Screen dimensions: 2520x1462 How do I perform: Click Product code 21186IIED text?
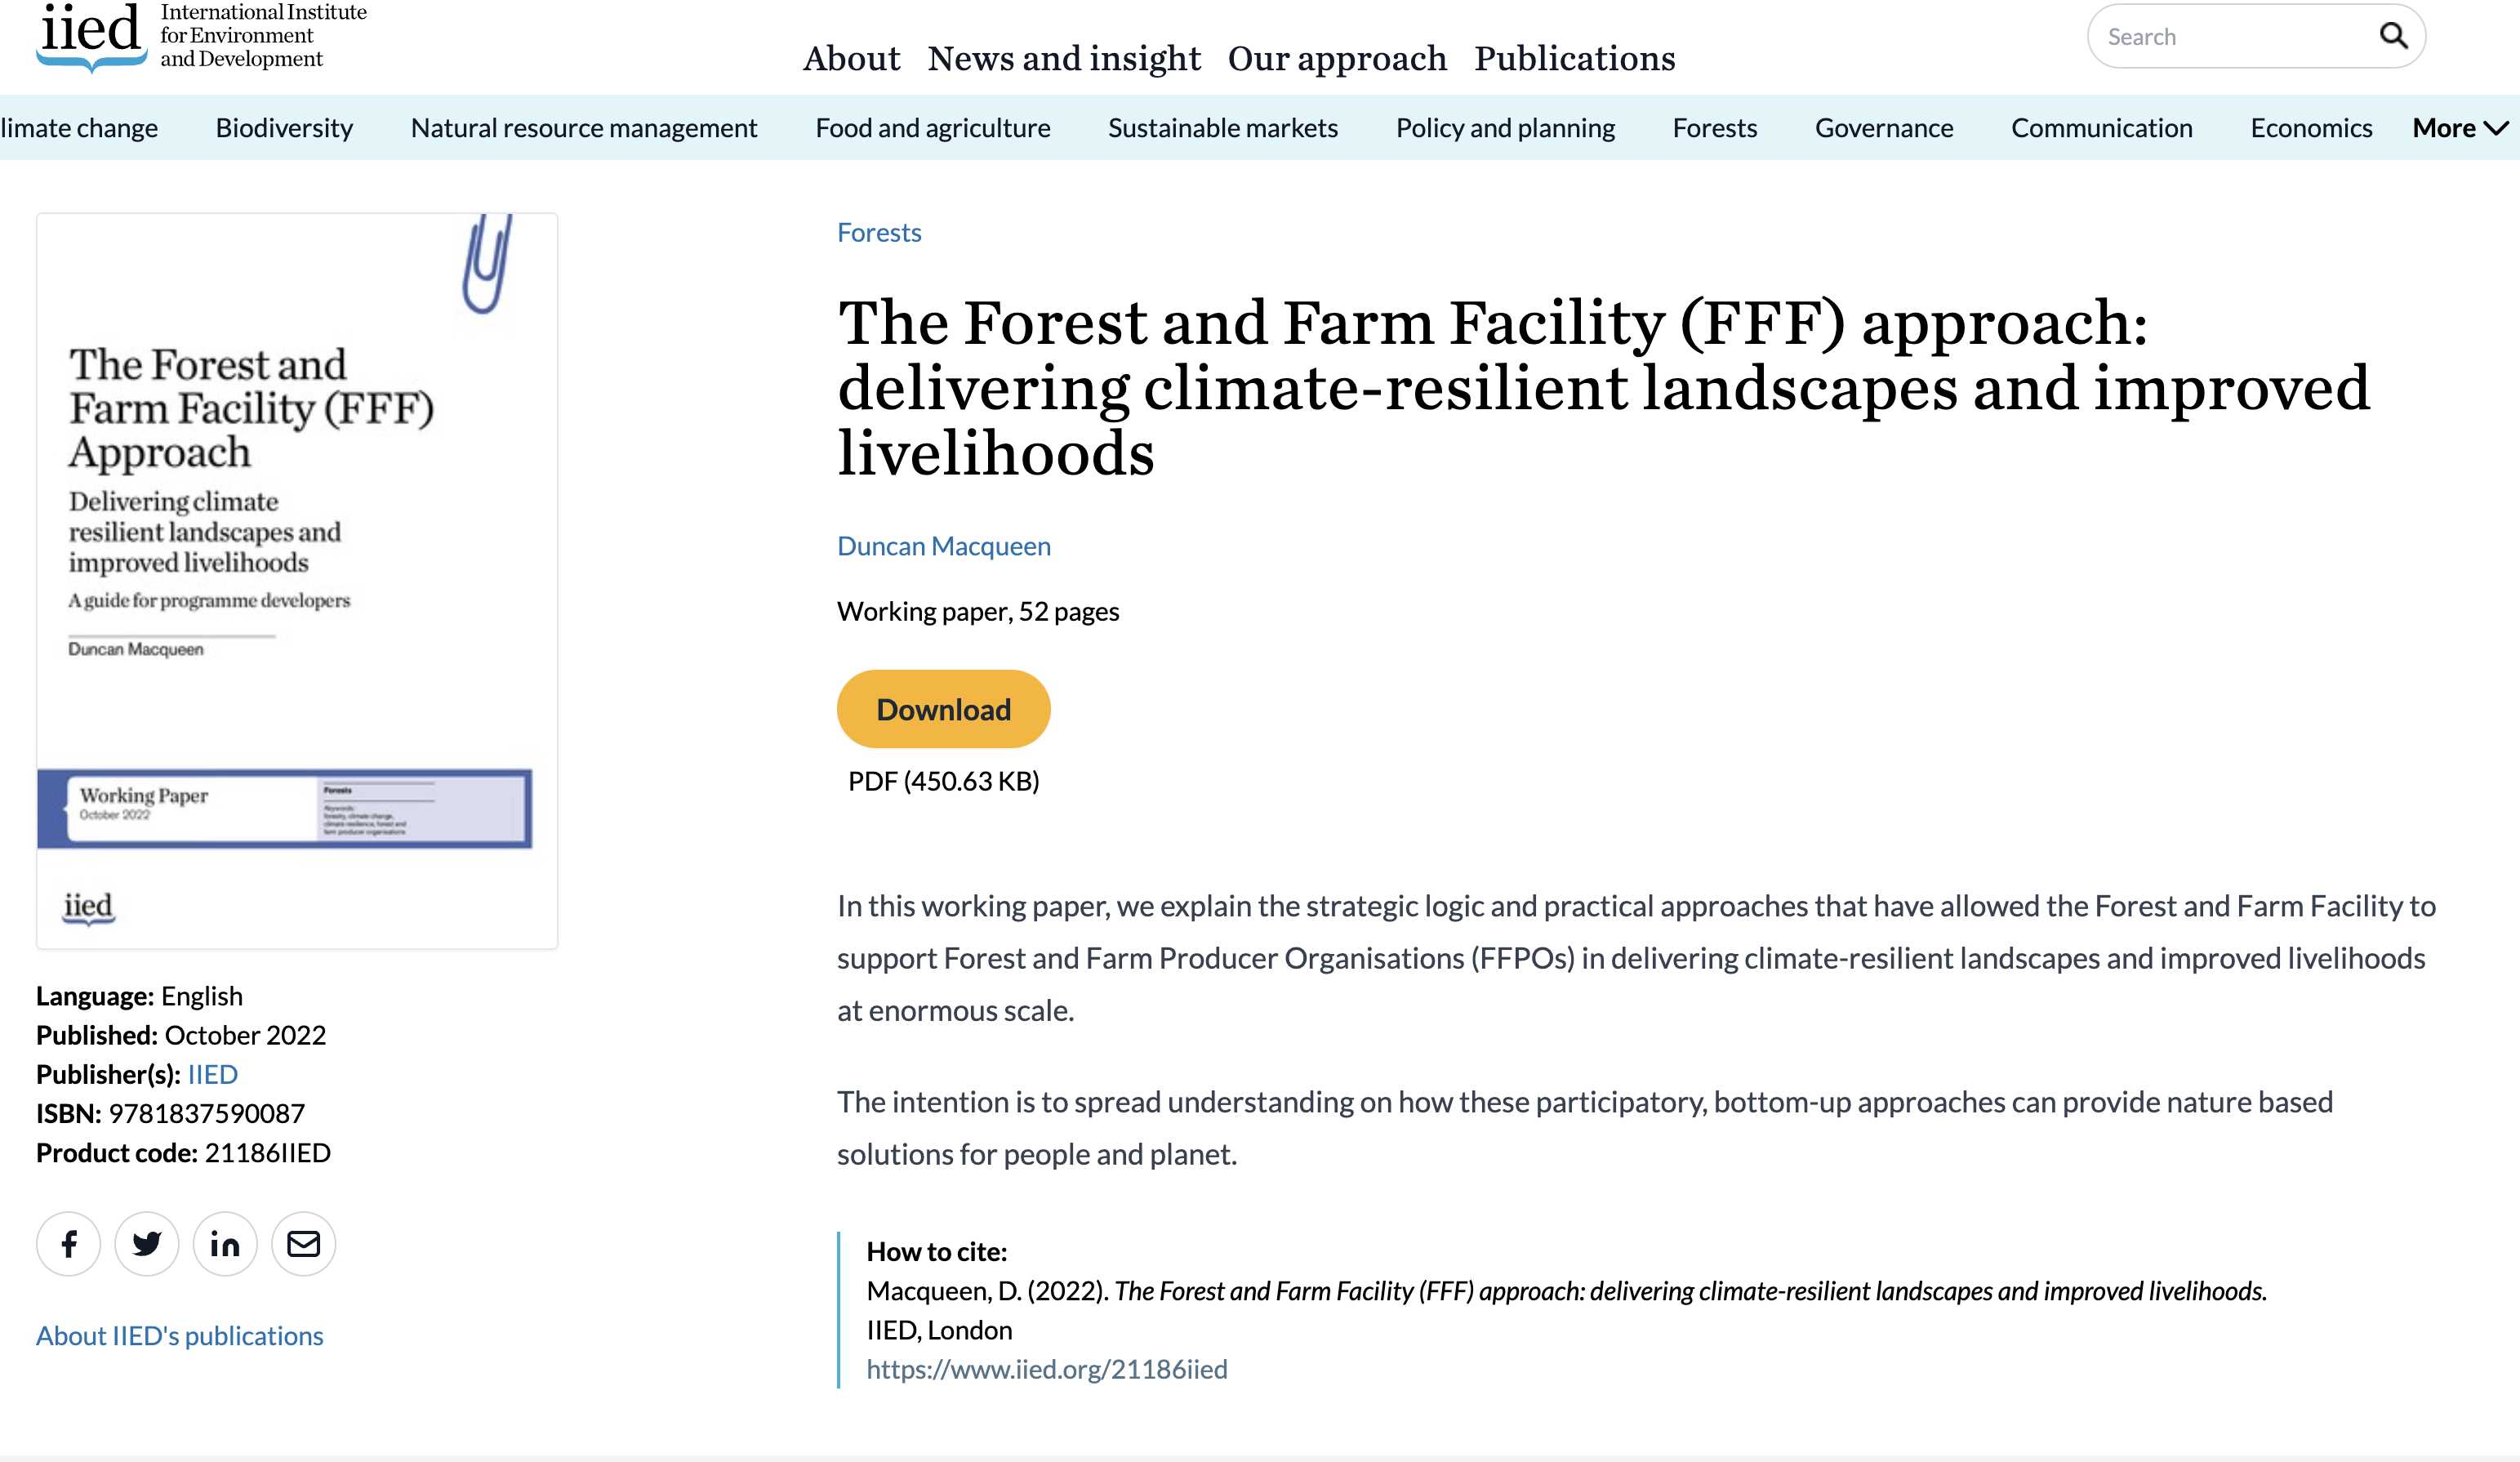click(183, 1153)
